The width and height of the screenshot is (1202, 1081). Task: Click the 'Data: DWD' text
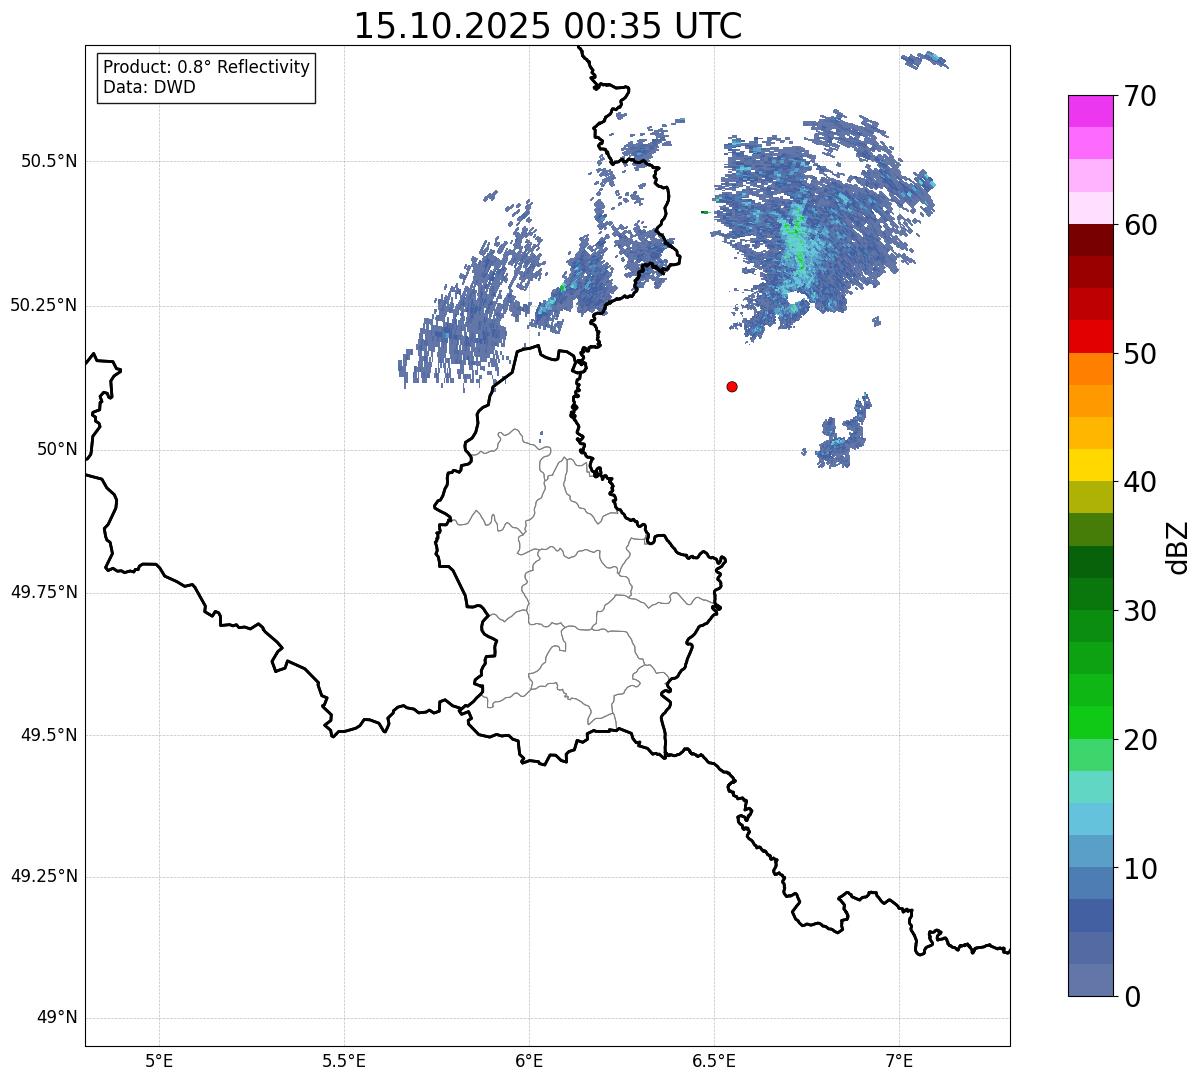click(149, 87)
